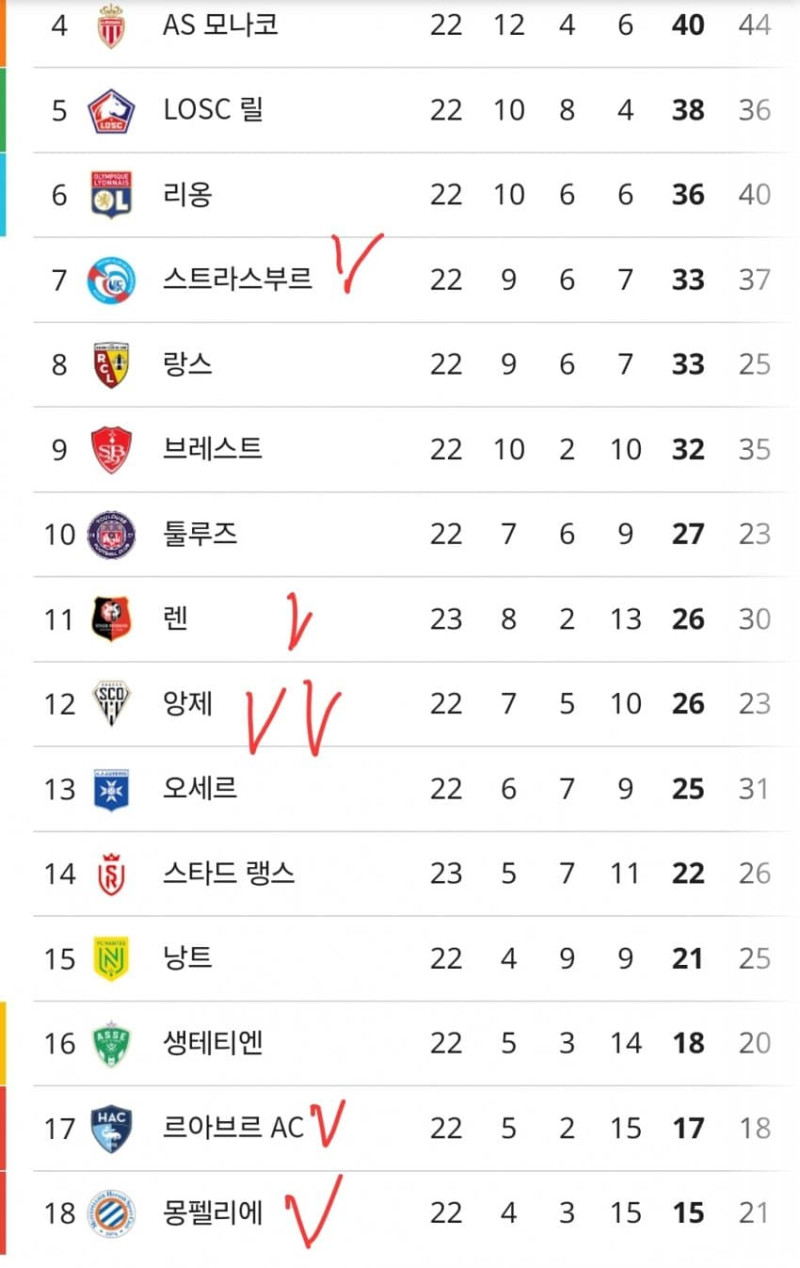
Task: Open the 렌 black-red crest
Action: point(110,619)
